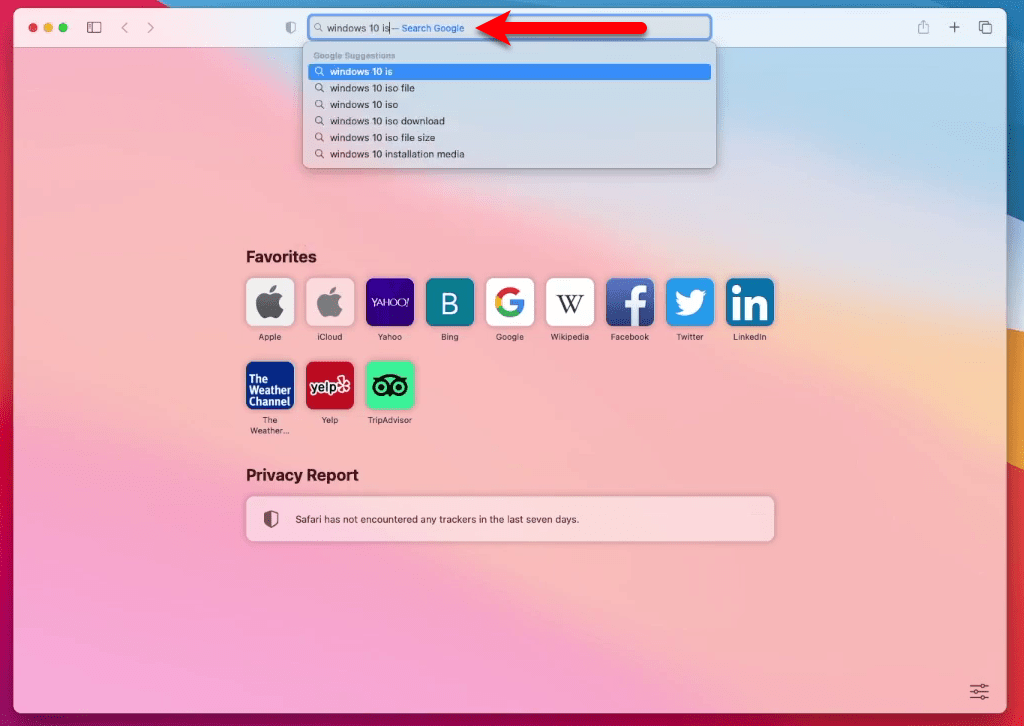The width and height of the screenshot is (1024, 726).
Task: Select suggestion "windows 10 iso file size"
Action: pos(509,138)
